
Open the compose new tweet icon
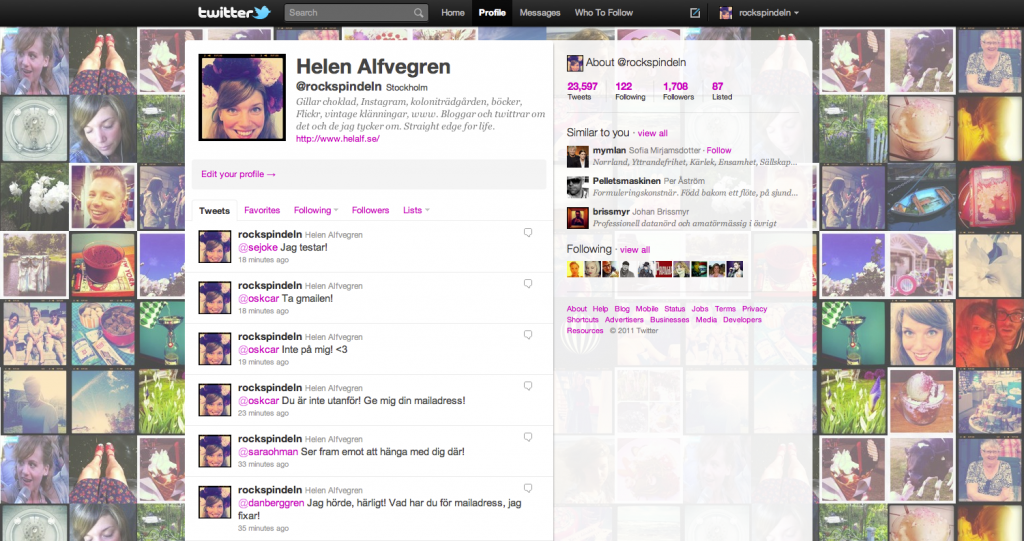(x=695, y=12)
